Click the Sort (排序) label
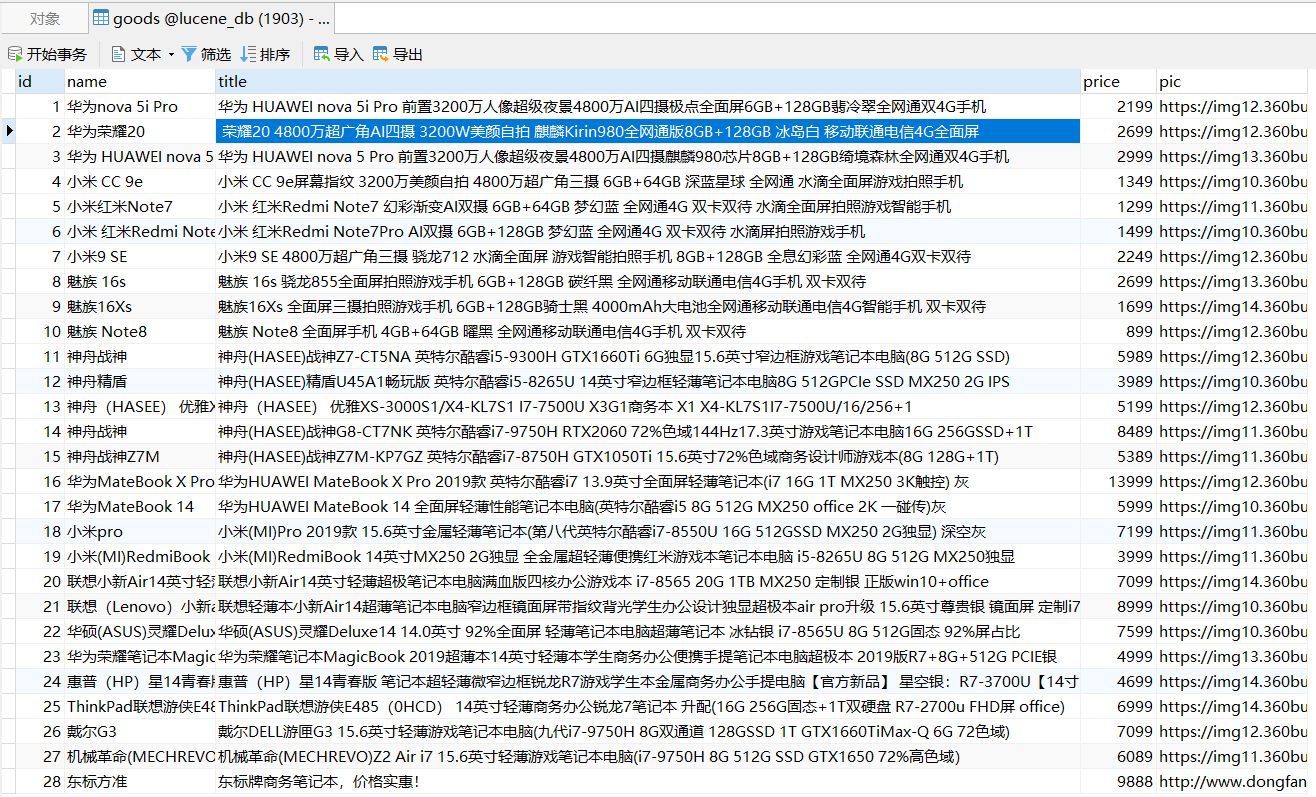This screenshot has width=1316, height=797. pos(275,54)
